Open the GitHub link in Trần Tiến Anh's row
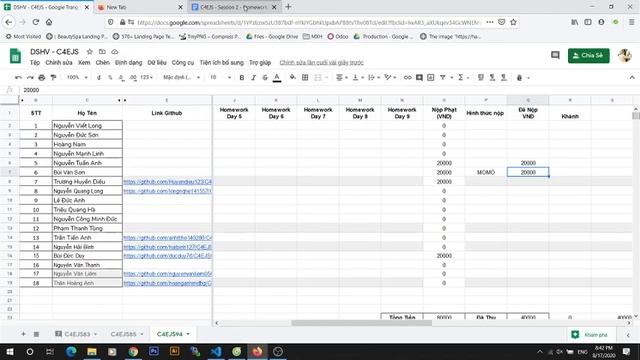Viewport: 640px width, 360px height. pos(167,238)
